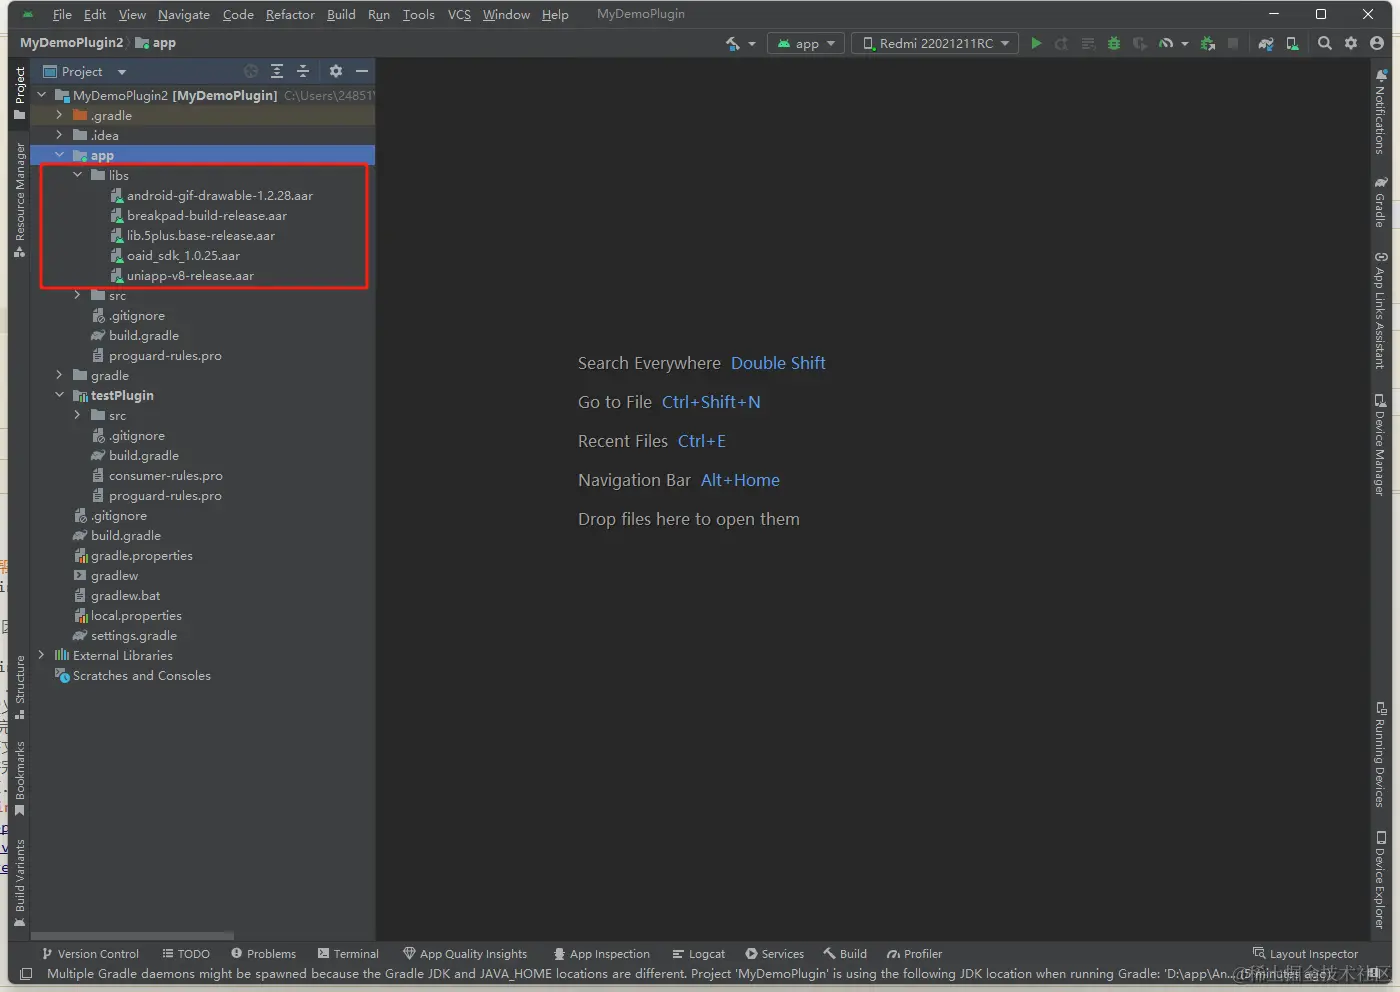Click the Expand All icon in the Project panel

(277, 71)
